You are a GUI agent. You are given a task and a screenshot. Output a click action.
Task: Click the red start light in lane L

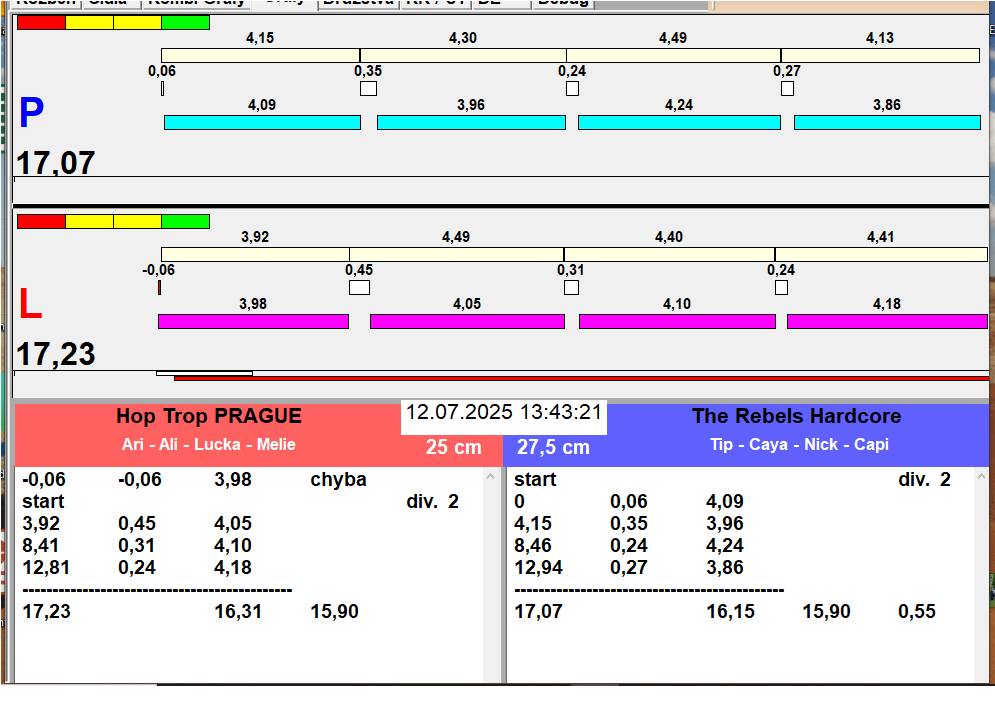41,221
